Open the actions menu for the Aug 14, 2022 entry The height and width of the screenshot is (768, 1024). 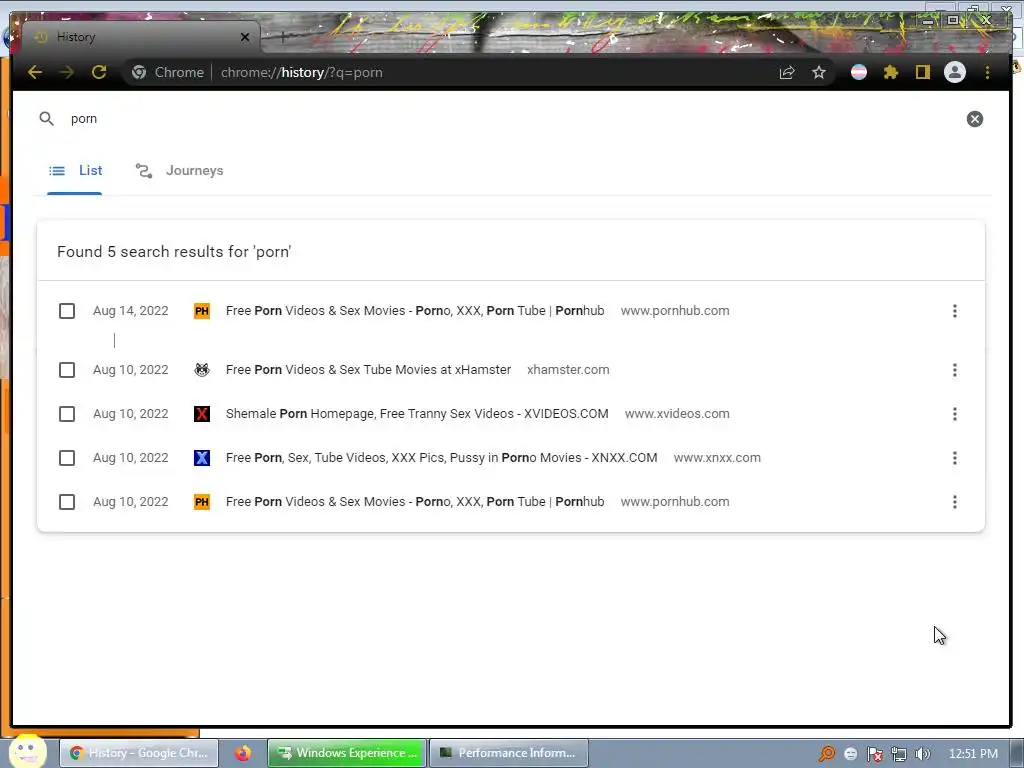pos(954,311)
